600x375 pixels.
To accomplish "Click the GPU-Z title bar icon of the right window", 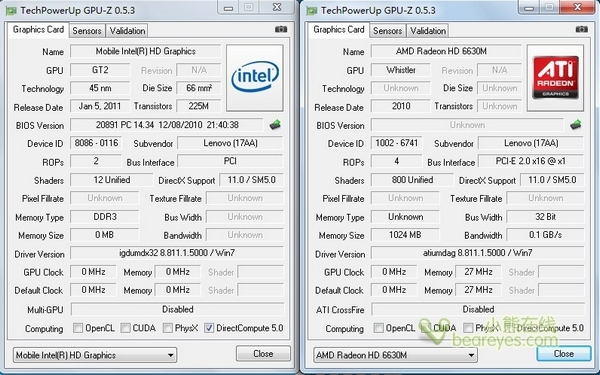I will pyautogui.click(x=312, y=10).
